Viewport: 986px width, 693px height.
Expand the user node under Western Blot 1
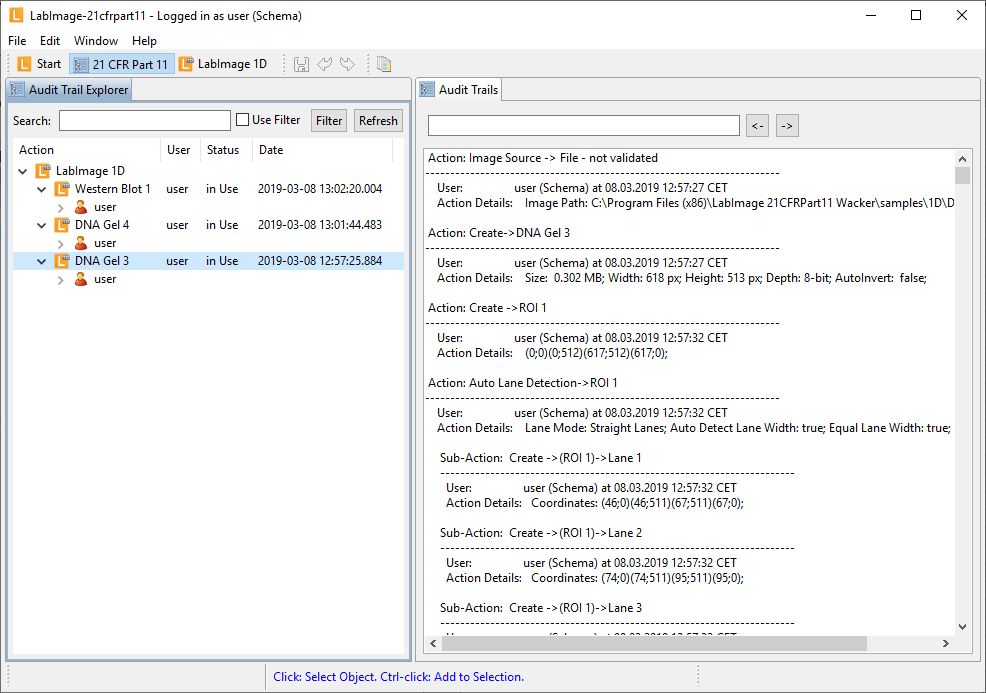click(60, 208)
